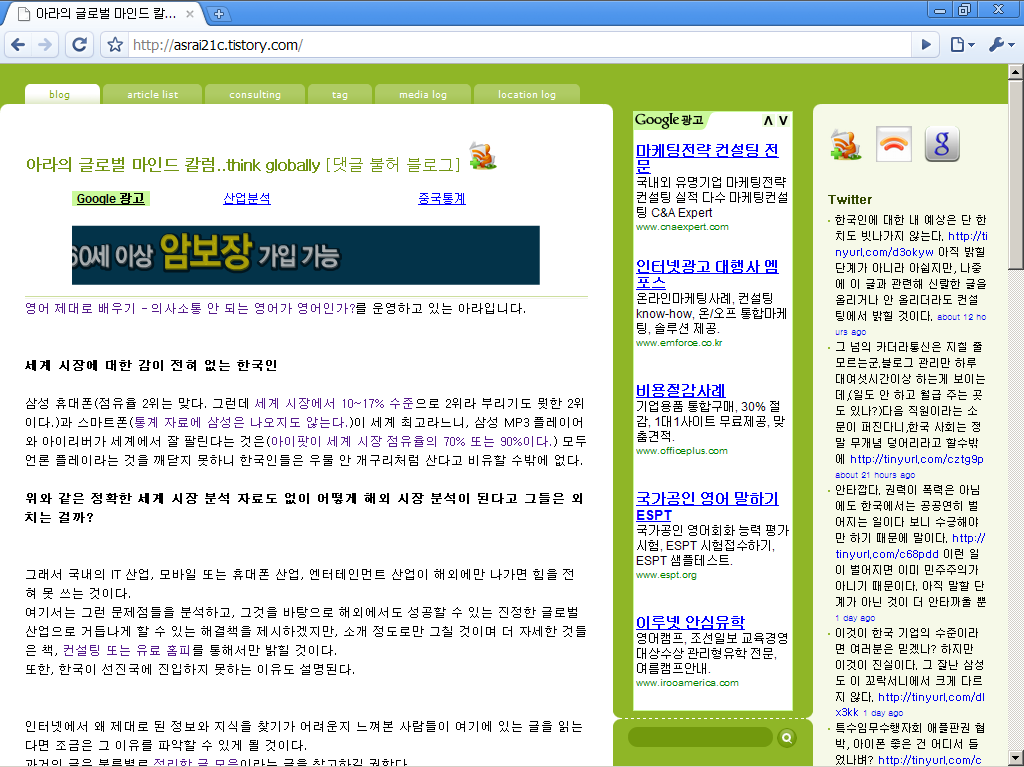Open the 비용절감사례 ad link
This screenshot has width=1024, height=767.
pyautogui.click(x=680, y=390)
